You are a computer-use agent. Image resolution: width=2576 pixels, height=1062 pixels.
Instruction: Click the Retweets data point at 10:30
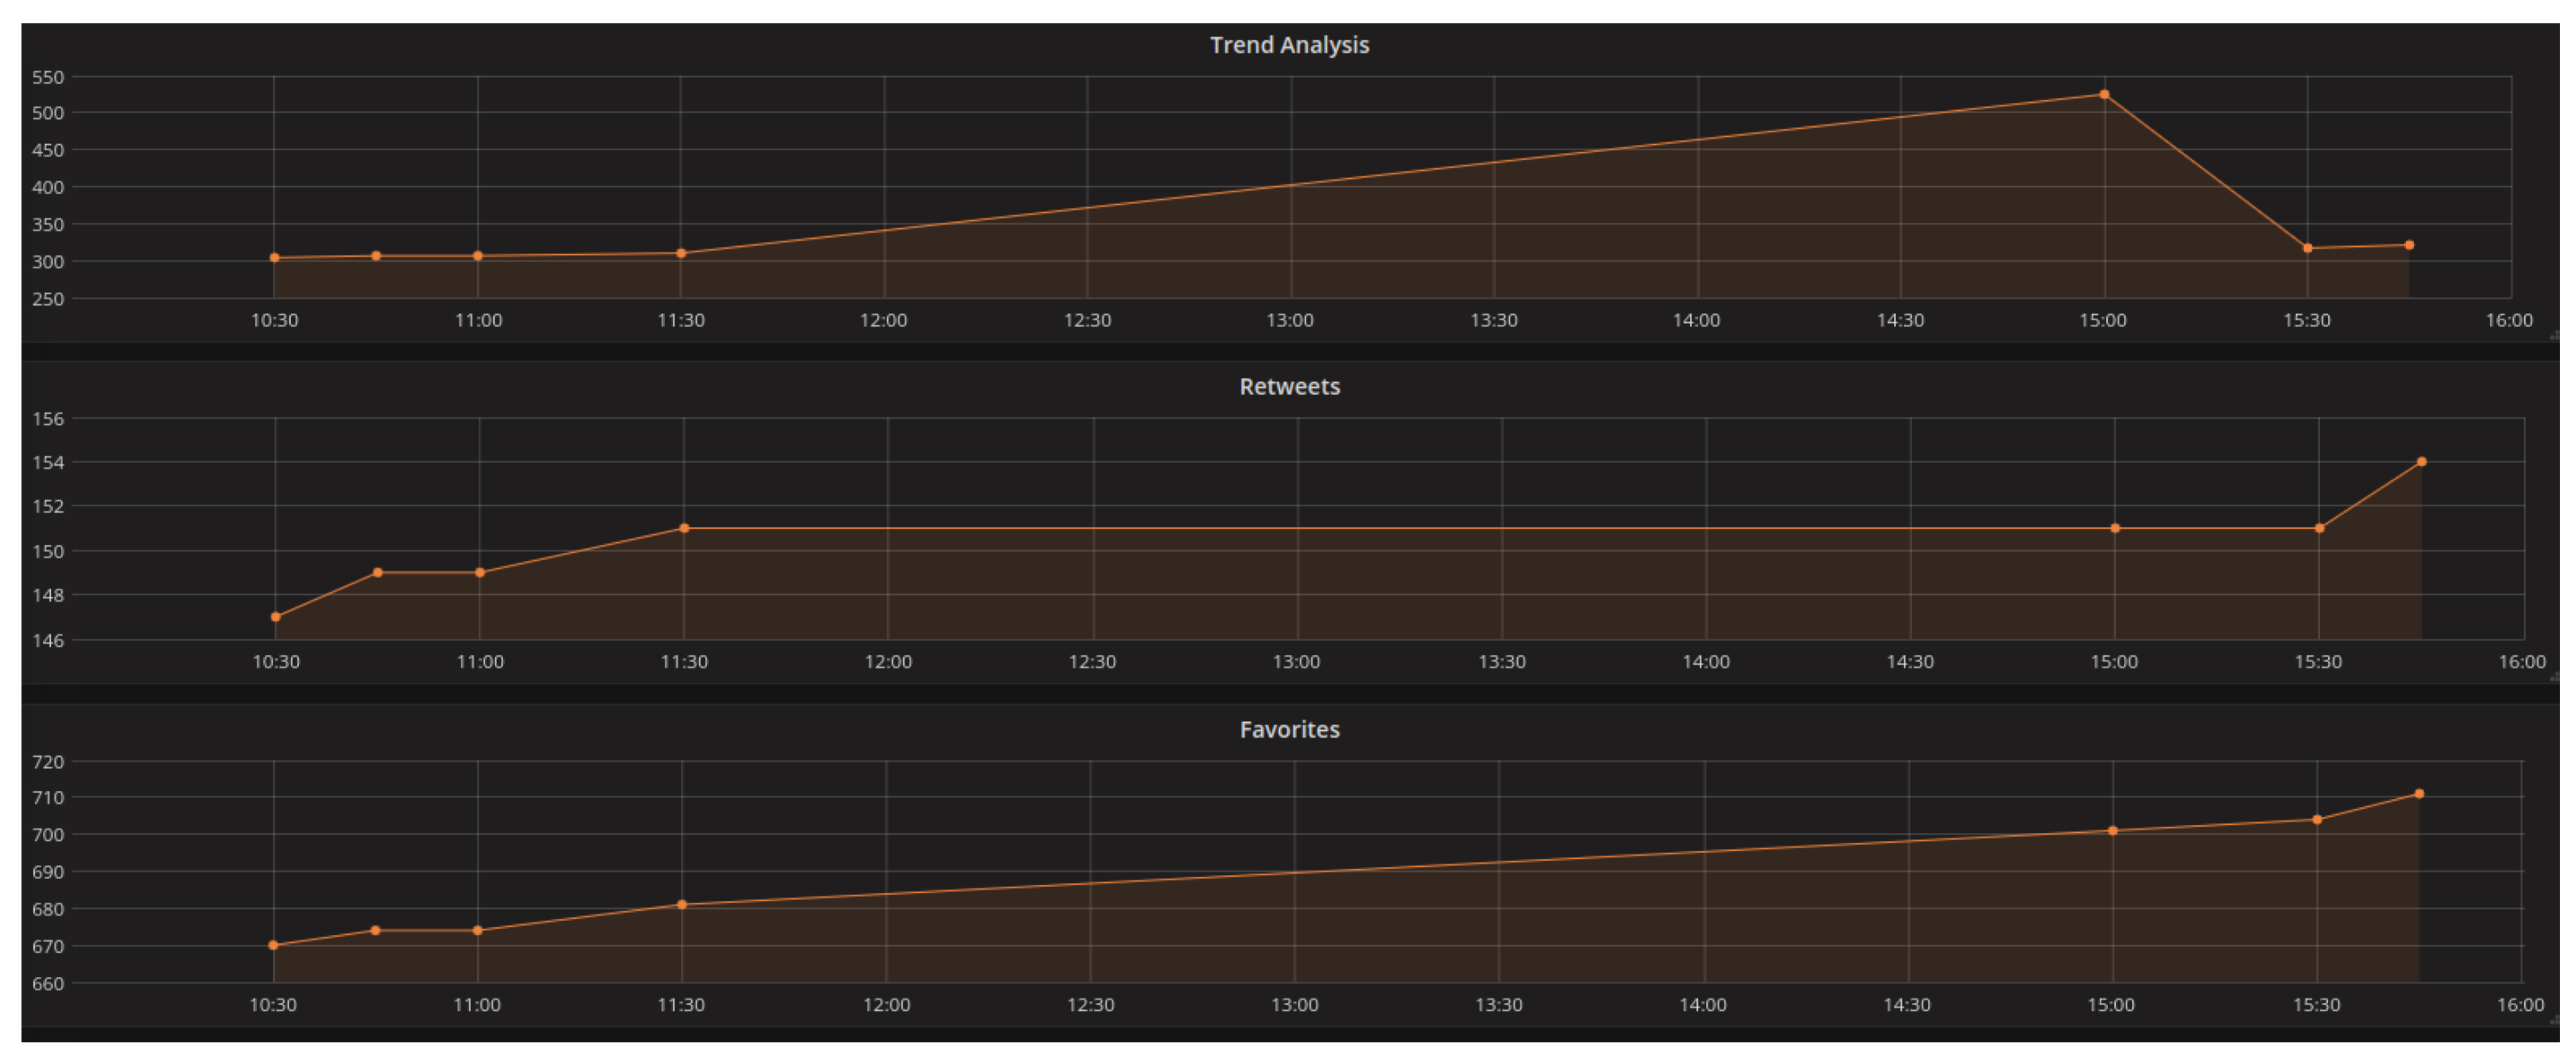coord(276,617)
